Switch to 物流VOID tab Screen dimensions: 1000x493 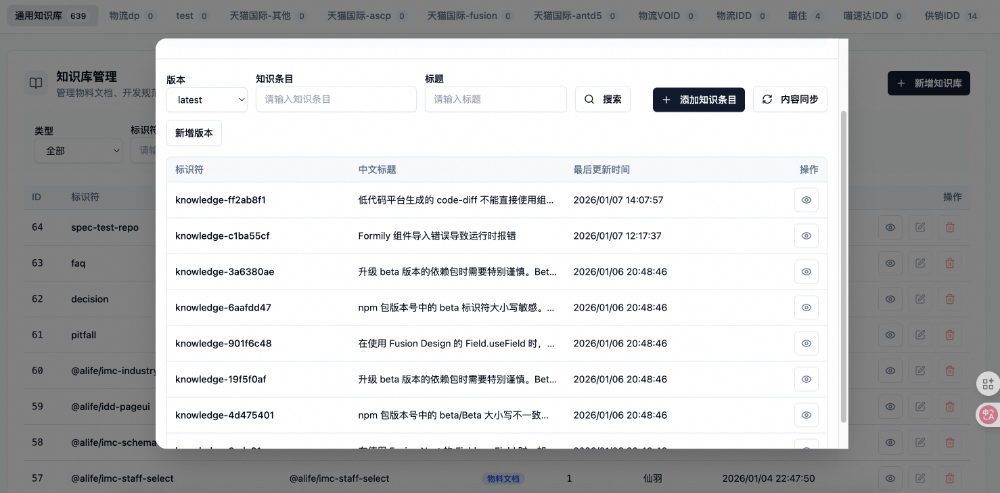[x=666, y=15]
